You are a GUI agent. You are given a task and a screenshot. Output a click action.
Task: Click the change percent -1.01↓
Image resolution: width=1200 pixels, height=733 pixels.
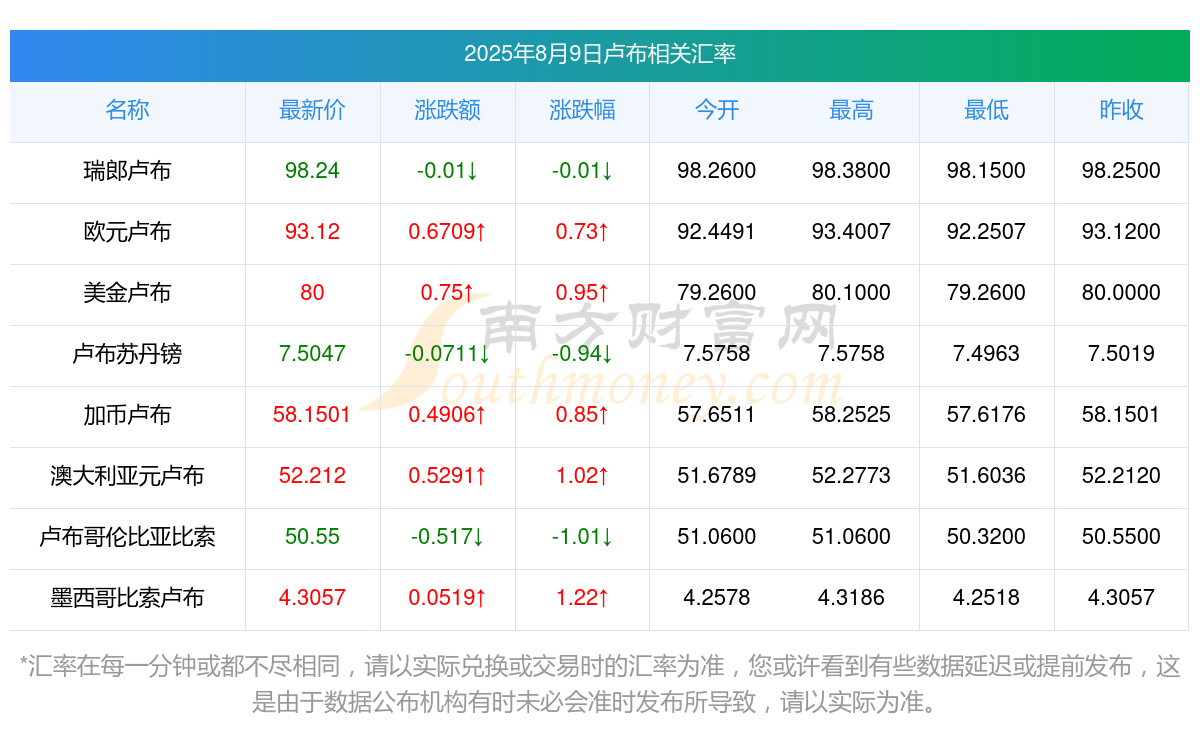(583, 537)
